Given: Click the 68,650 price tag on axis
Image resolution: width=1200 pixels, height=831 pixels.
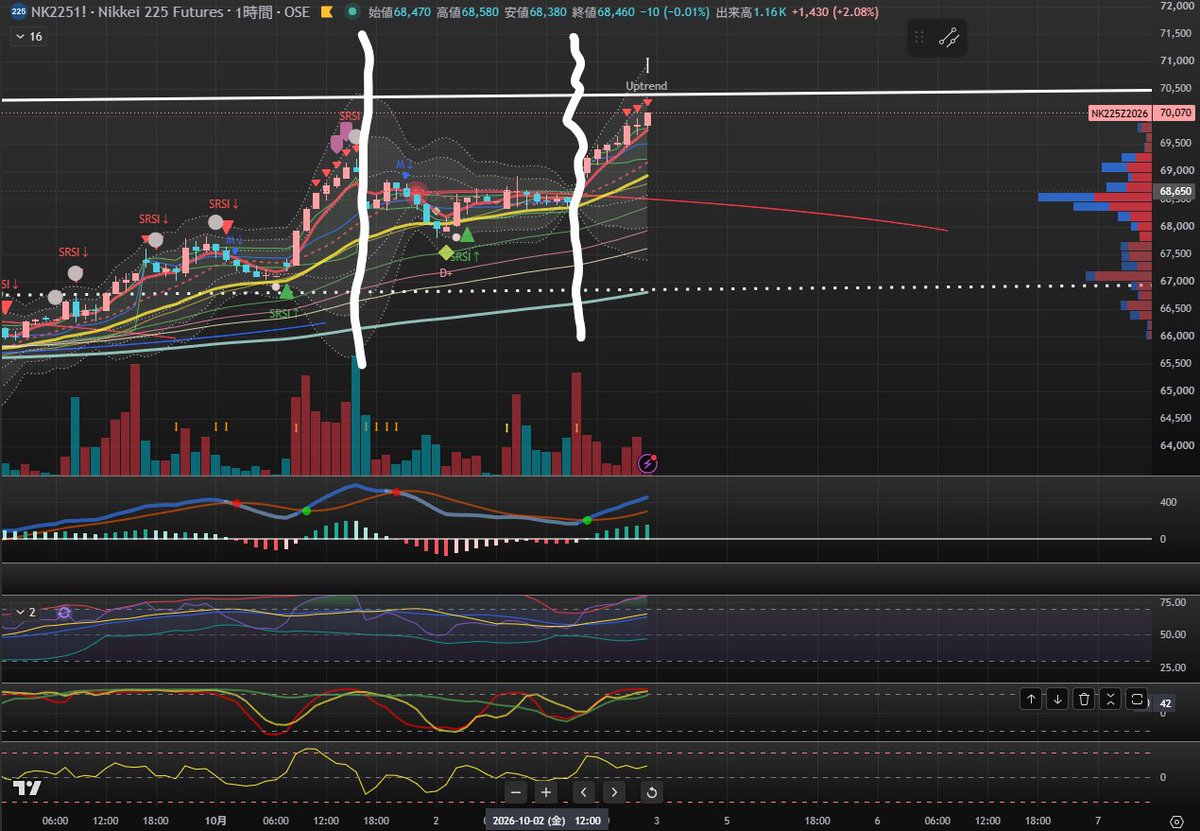Looking at the screenshot, I should pos(1174,190).
